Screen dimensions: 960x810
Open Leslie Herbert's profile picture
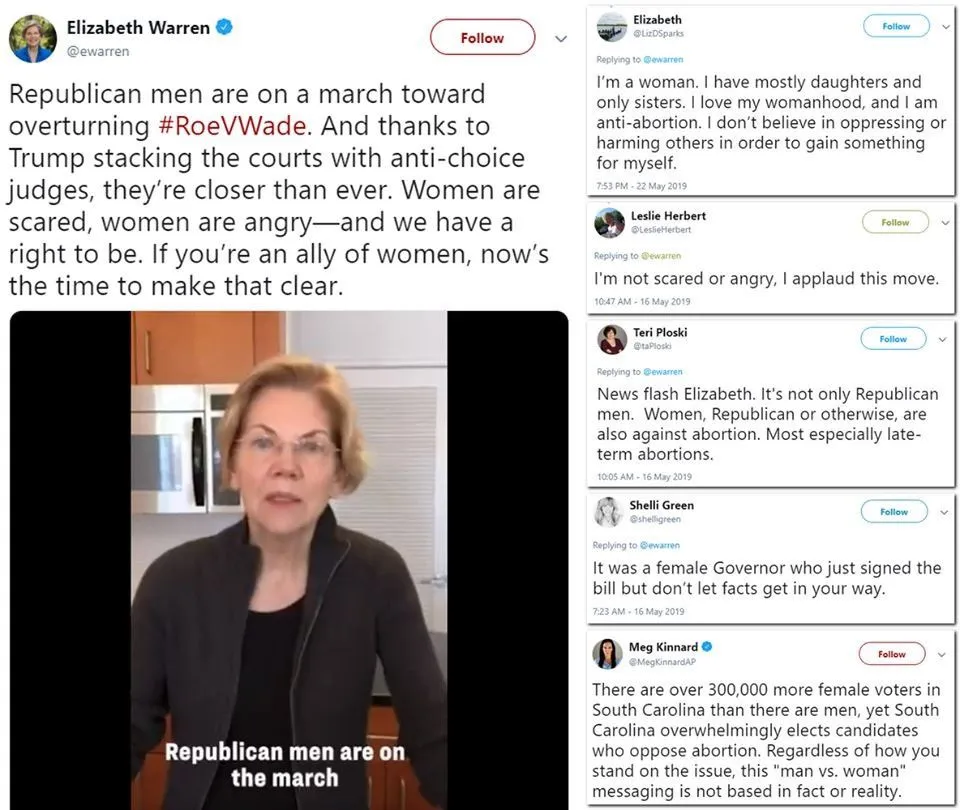pos(609,223)
